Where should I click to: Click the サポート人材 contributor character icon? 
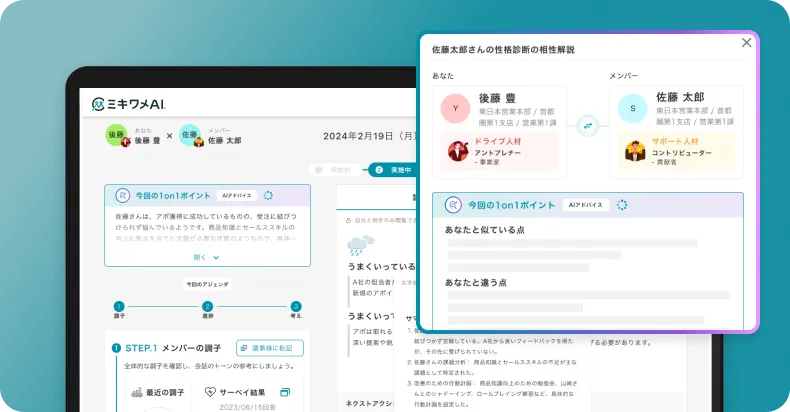click(x=635, y=151)
